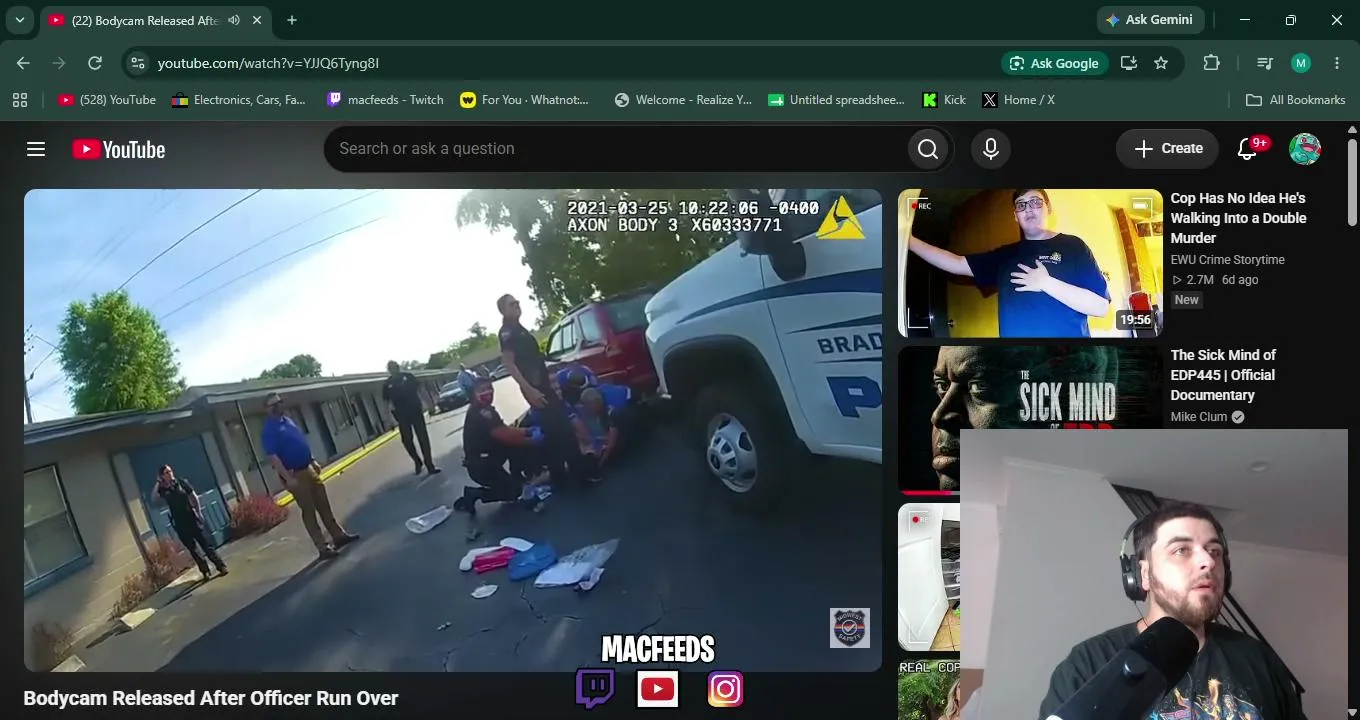Open a new browser tab
Screen dimensions: 1360x720
coord(292,20)
